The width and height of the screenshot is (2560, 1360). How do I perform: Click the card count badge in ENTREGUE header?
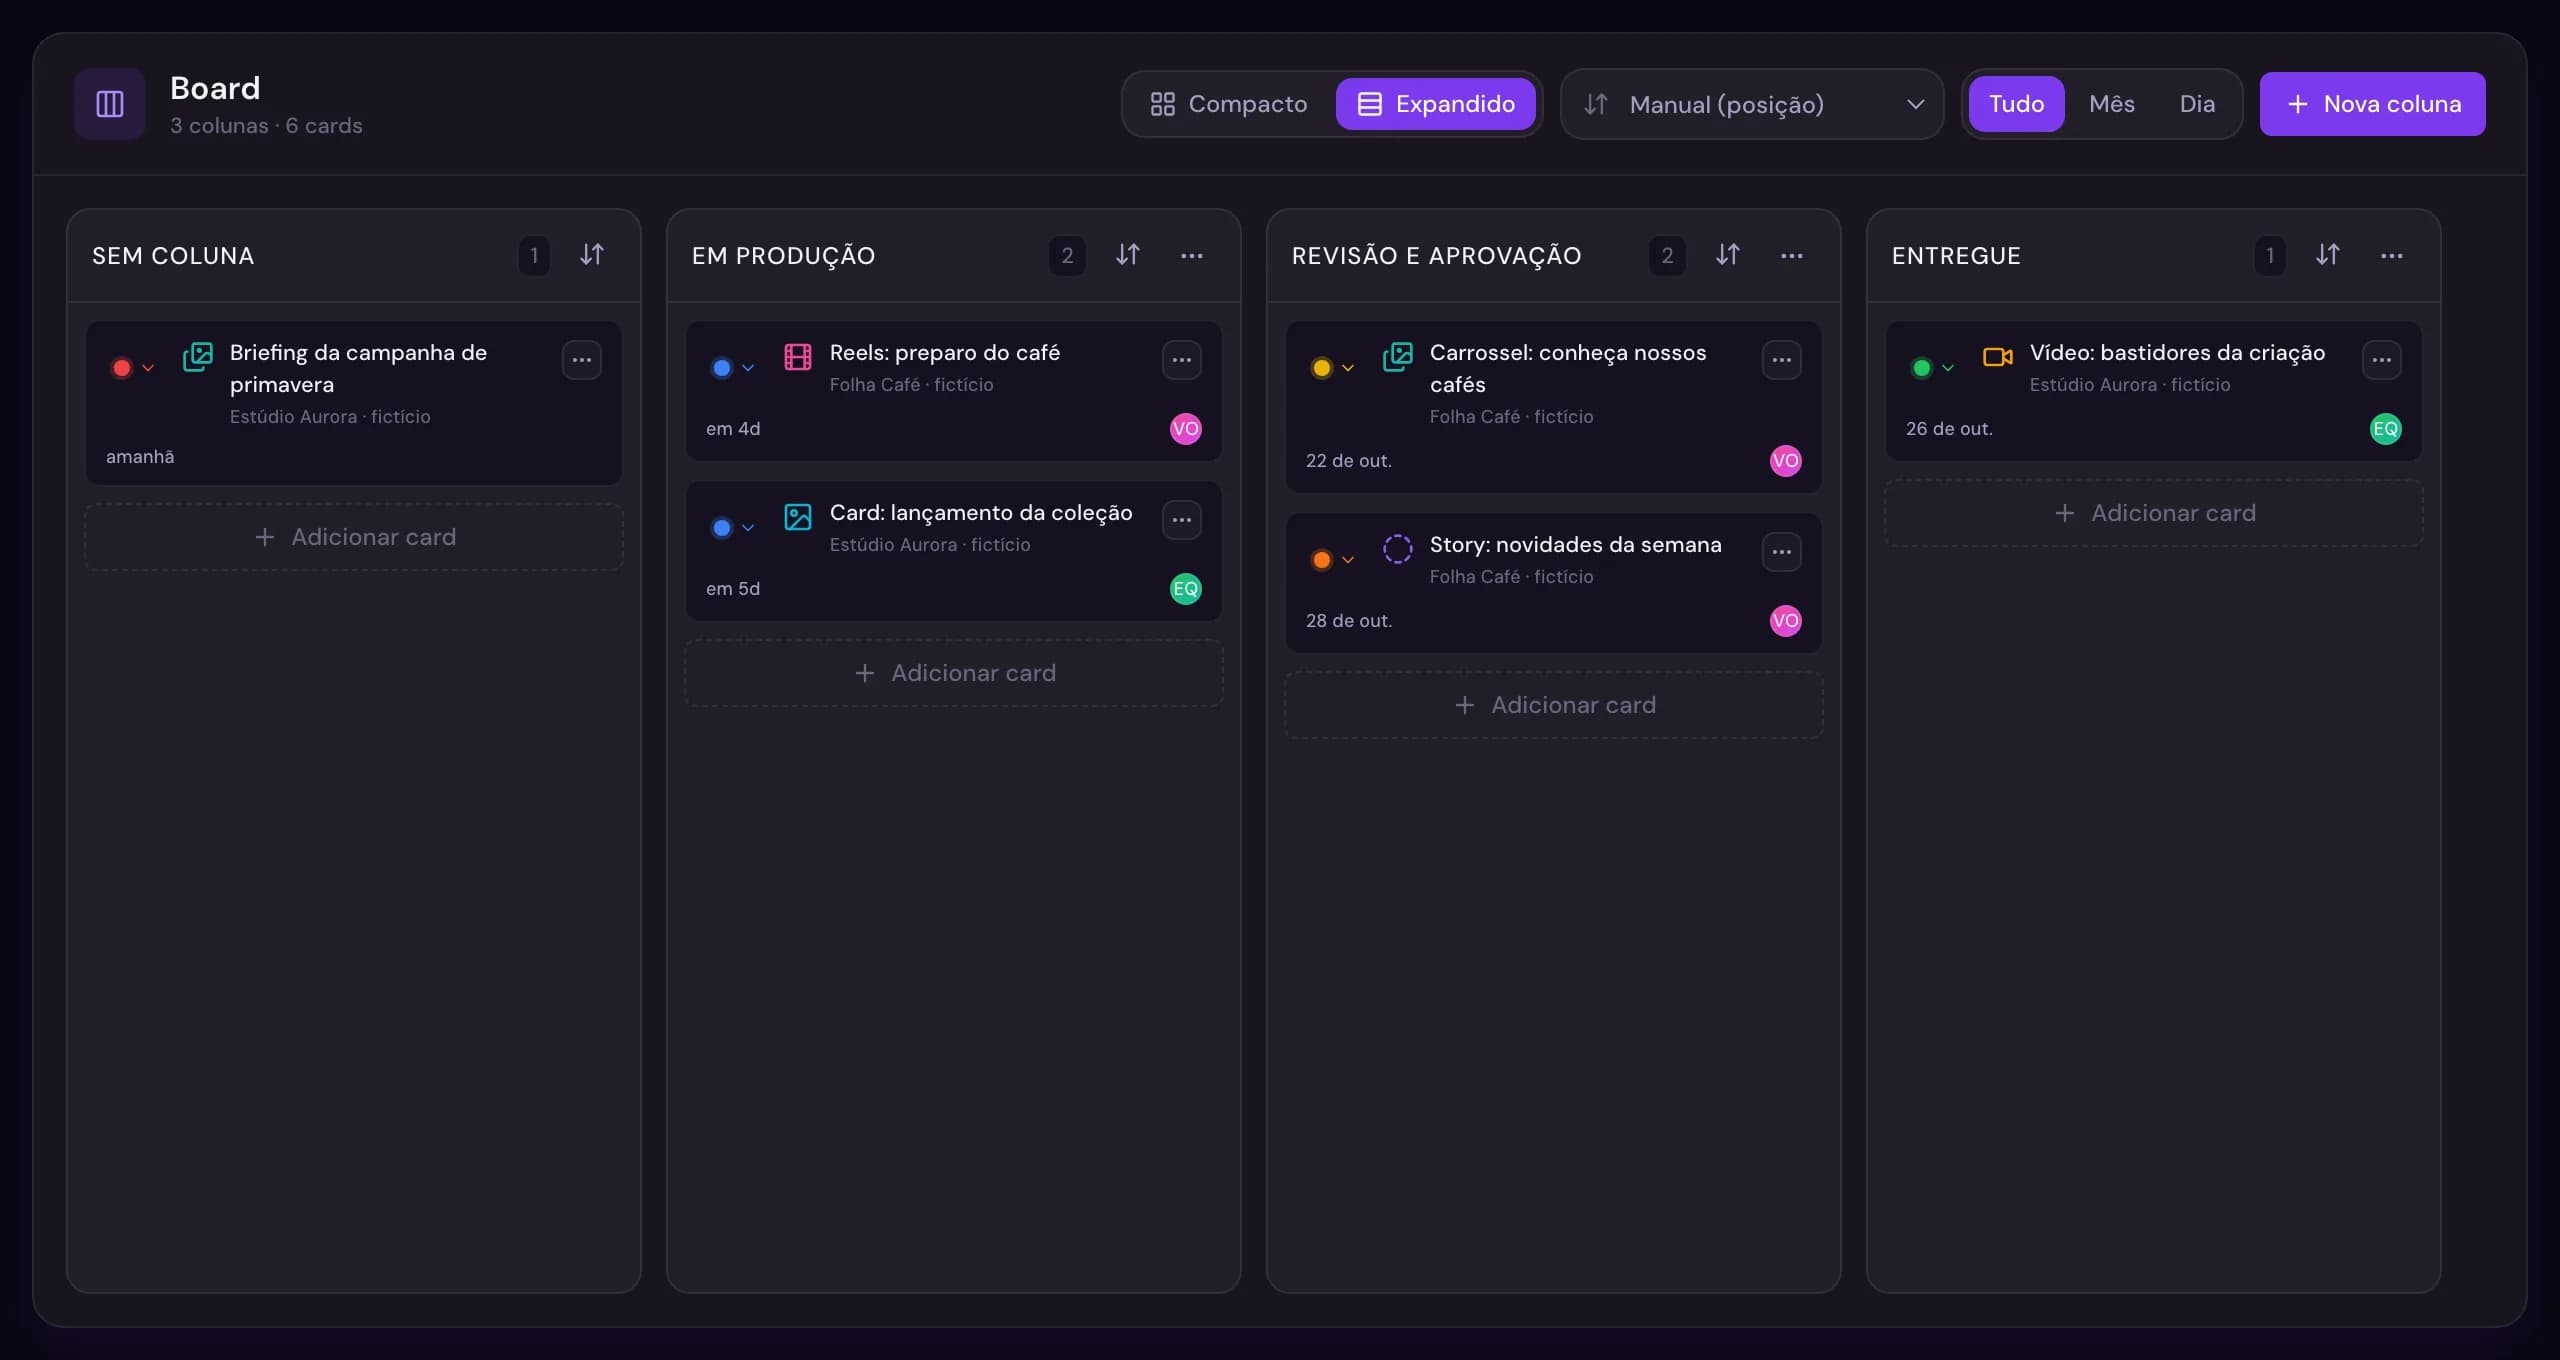(x=2270, y=256)
